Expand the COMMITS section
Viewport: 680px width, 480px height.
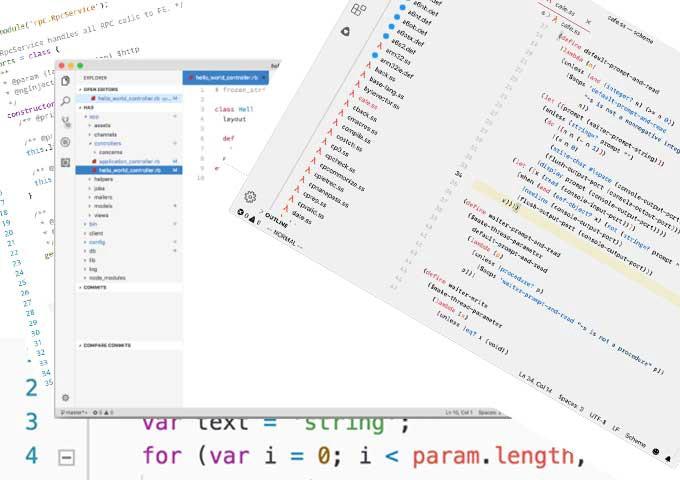click(x=93, y=287)
